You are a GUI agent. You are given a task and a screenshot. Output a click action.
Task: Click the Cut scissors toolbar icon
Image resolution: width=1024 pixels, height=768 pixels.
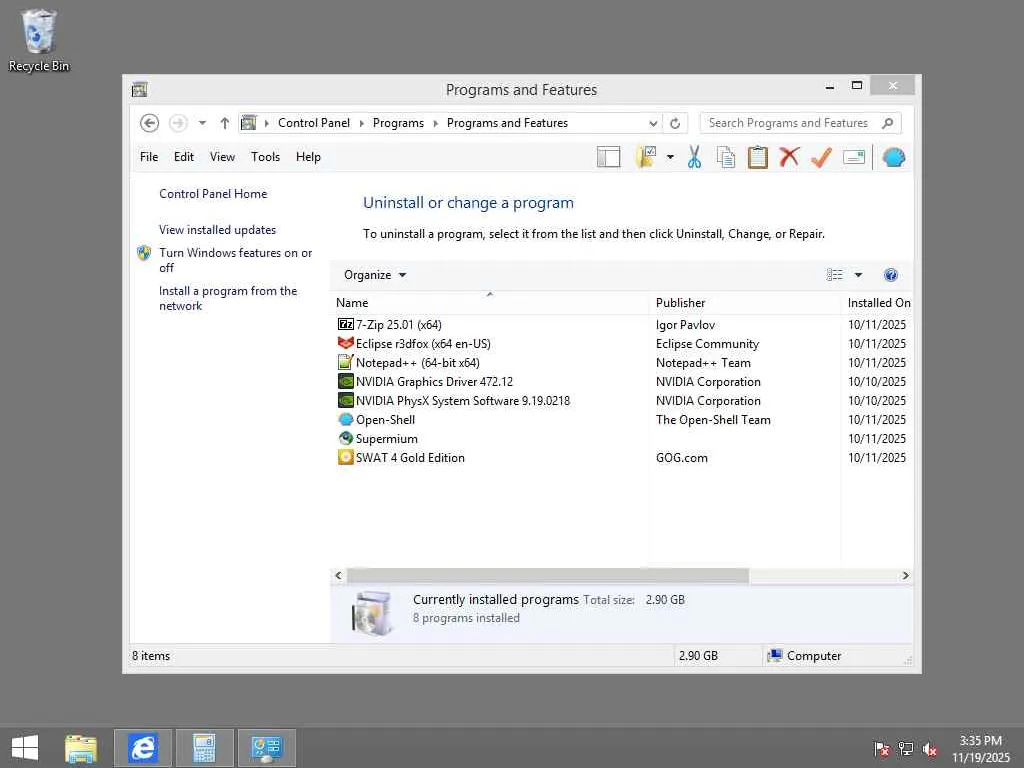pyautogui.click(x=694, y=157)
